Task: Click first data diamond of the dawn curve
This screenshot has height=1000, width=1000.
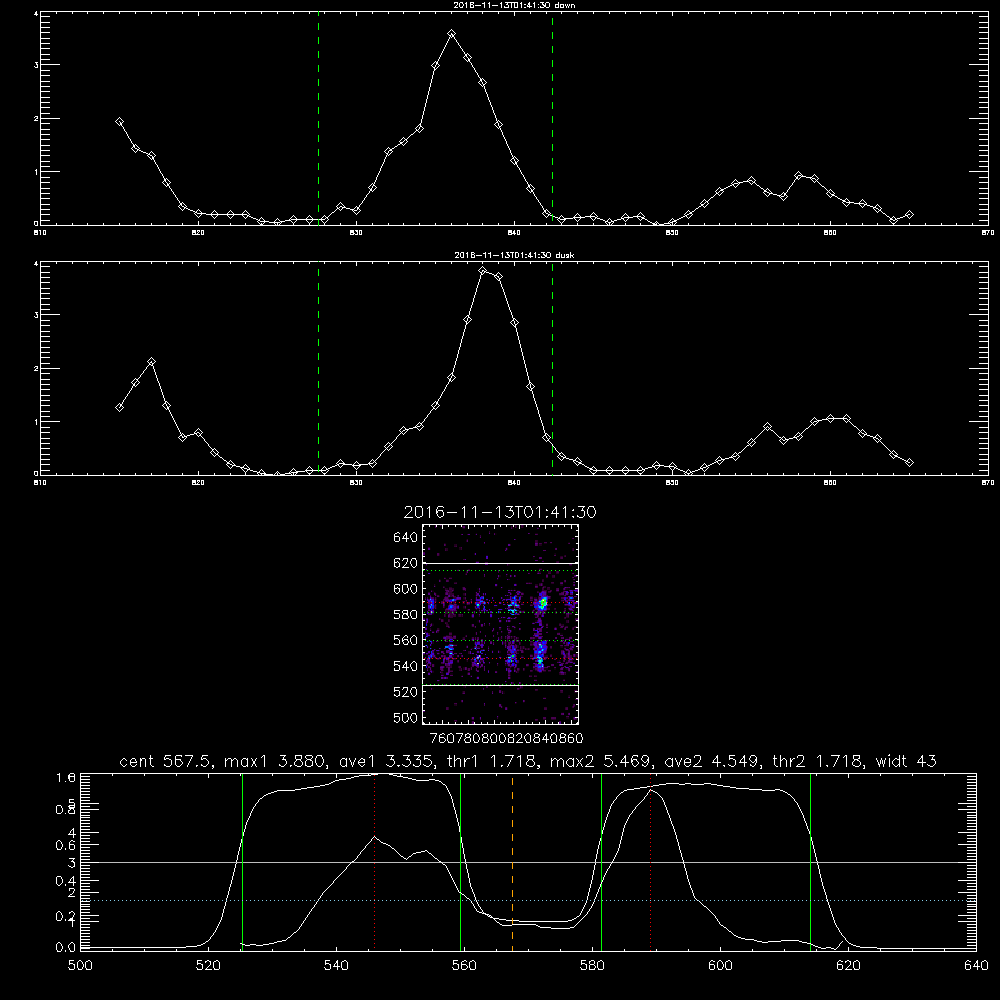Action: [119, 122]
